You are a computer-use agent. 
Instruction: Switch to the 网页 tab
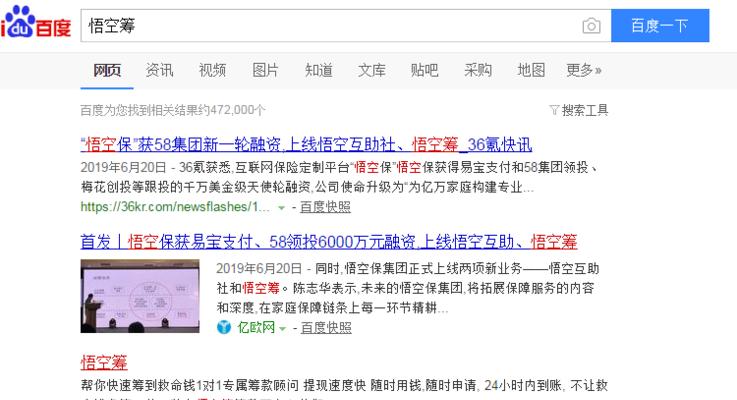pyautogui.click(x=107, y=71)
